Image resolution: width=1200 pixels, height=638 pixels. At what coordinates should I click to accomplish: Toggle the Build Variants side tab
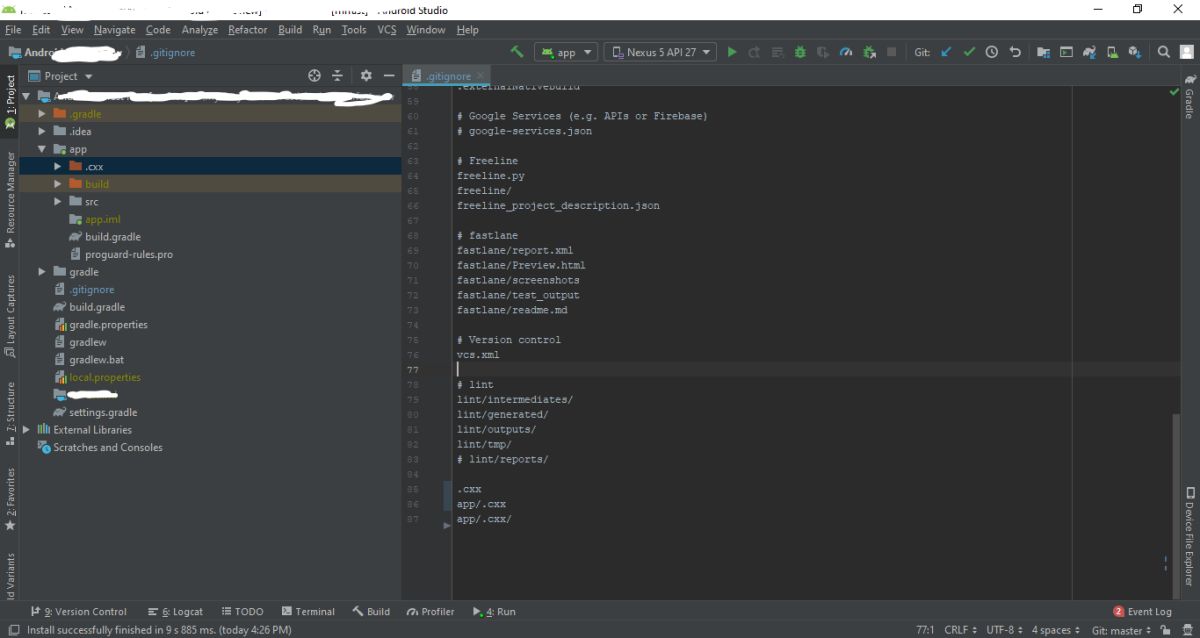coord(10,575)
